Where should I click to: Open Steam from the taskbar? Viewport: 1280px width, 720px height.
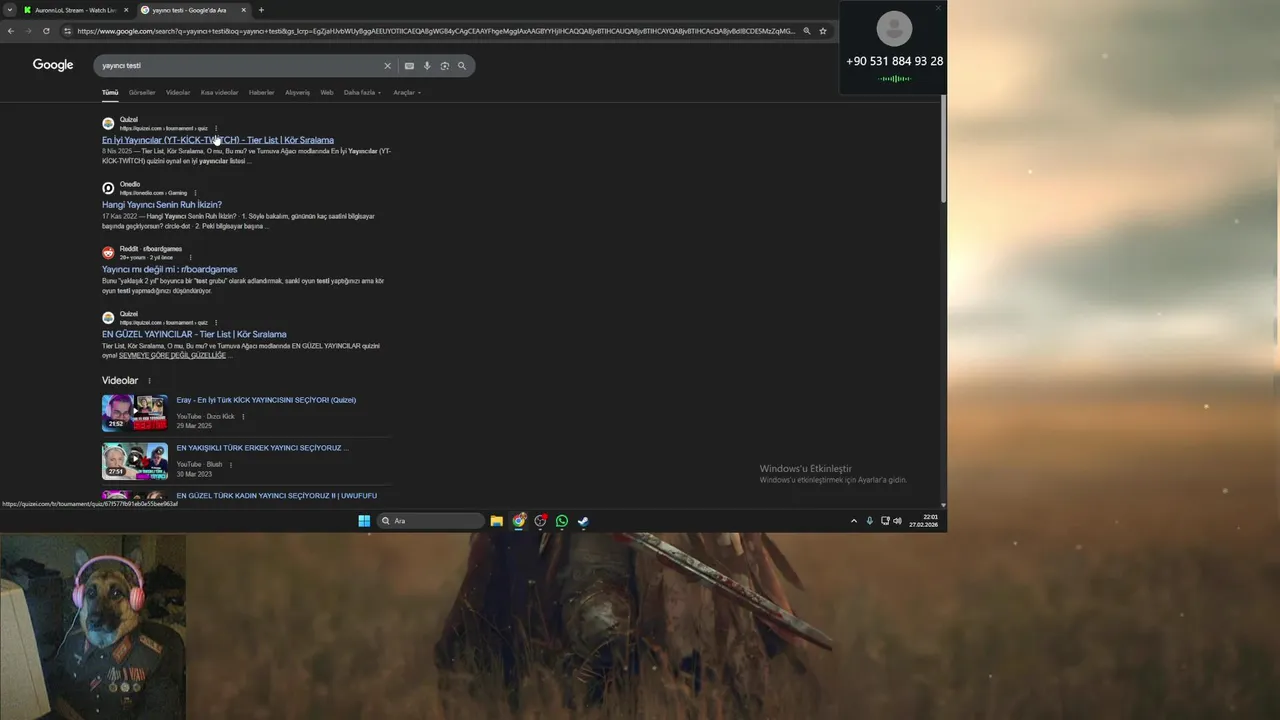tap(583, 521)
